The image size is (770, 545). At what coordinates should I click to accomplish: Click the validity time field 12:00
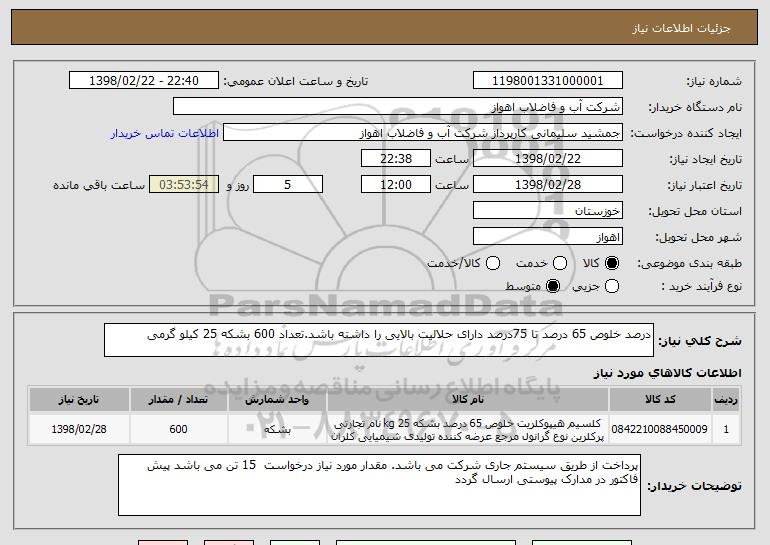[396, 185]
